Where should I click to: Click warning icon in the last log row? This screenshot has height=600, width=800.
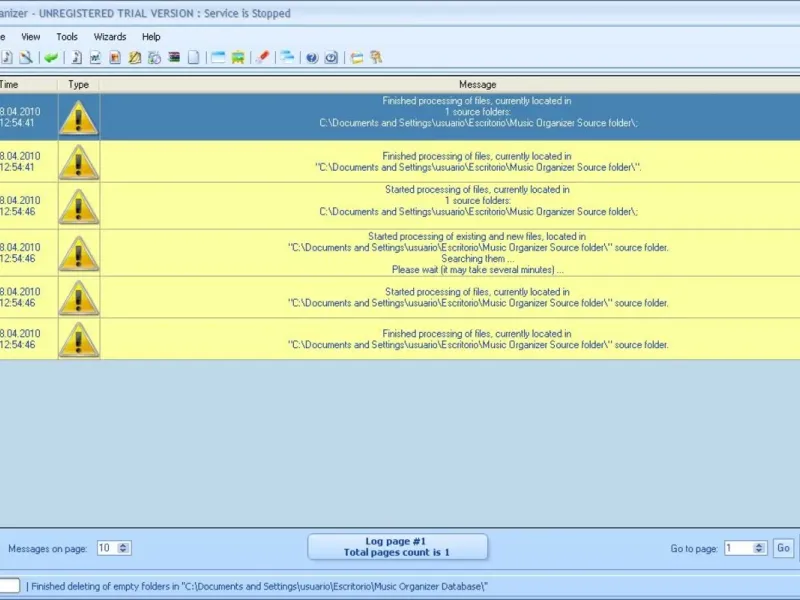[78, 339]
